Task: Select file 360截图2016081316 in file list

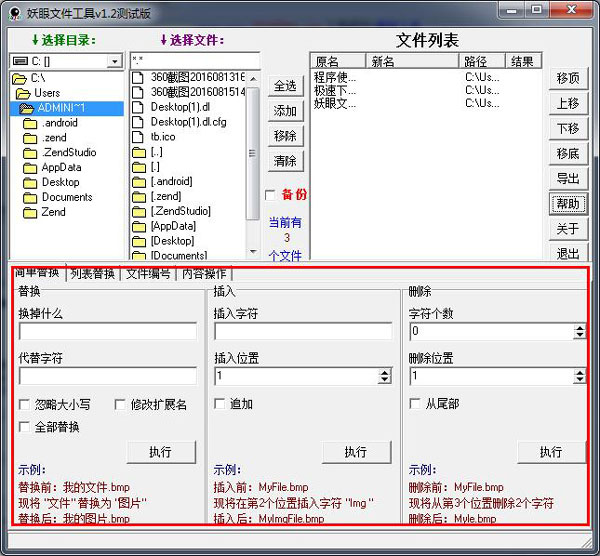Action: coord(189,77)
